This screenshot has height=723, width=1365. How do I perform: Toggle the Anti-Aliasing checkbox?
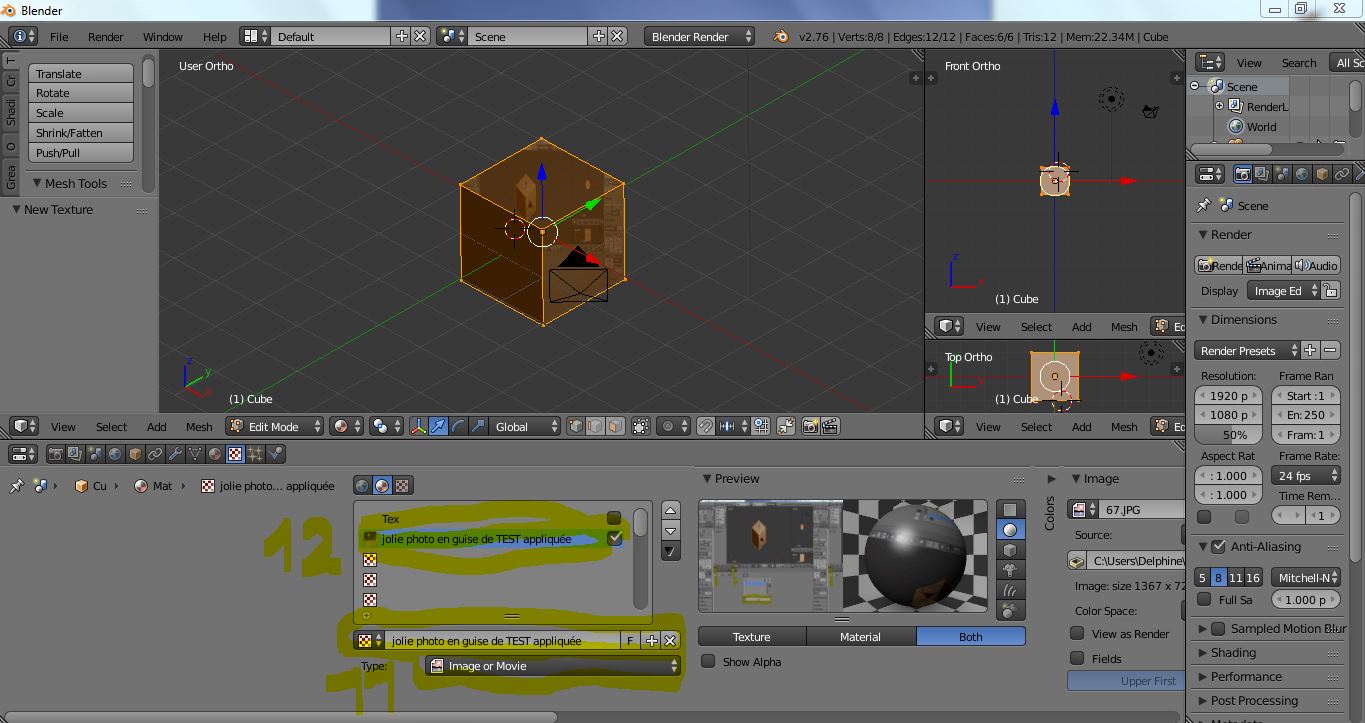(1218, 547)
